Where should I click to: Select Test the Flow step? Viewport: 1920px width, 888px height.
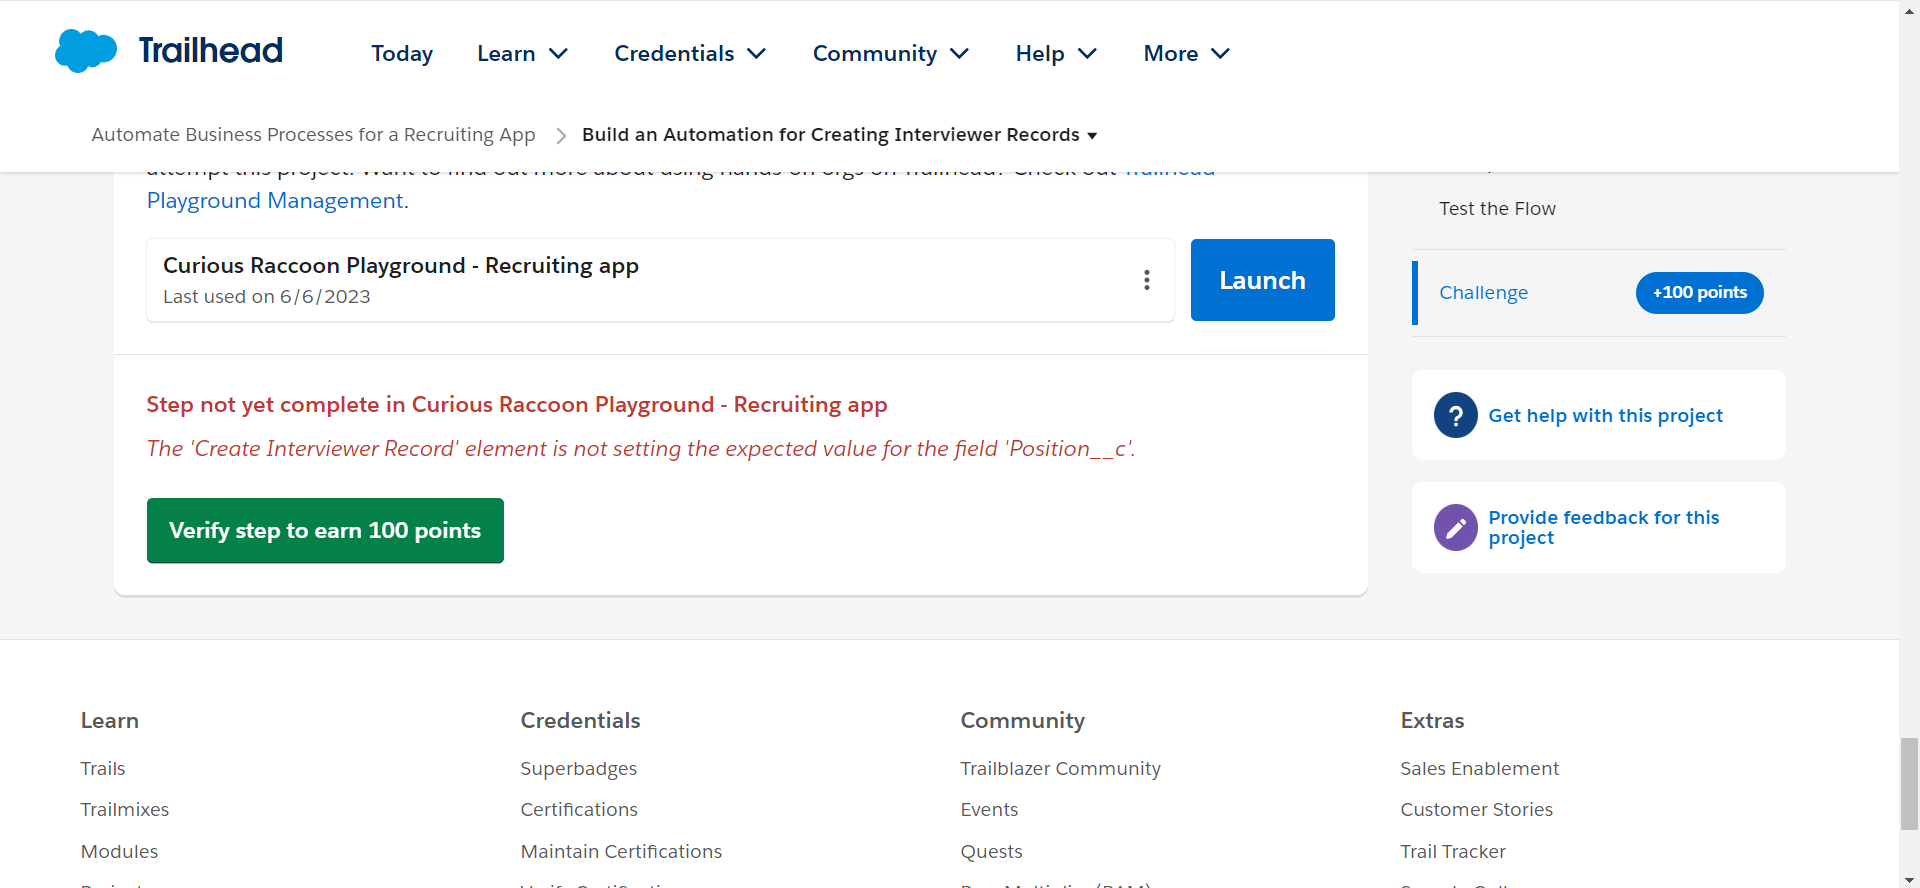[x=1497, y=208]
